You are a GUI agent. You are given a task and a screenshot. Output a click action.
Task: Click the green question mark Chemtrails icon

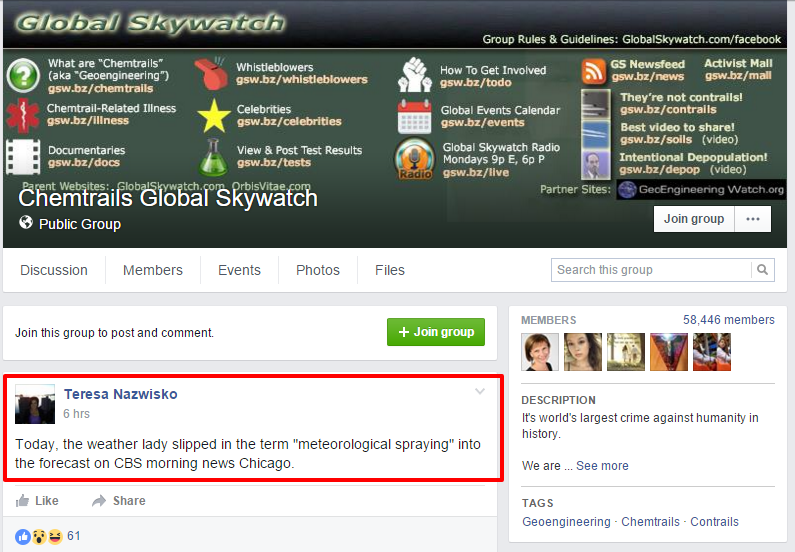(23, 75)
